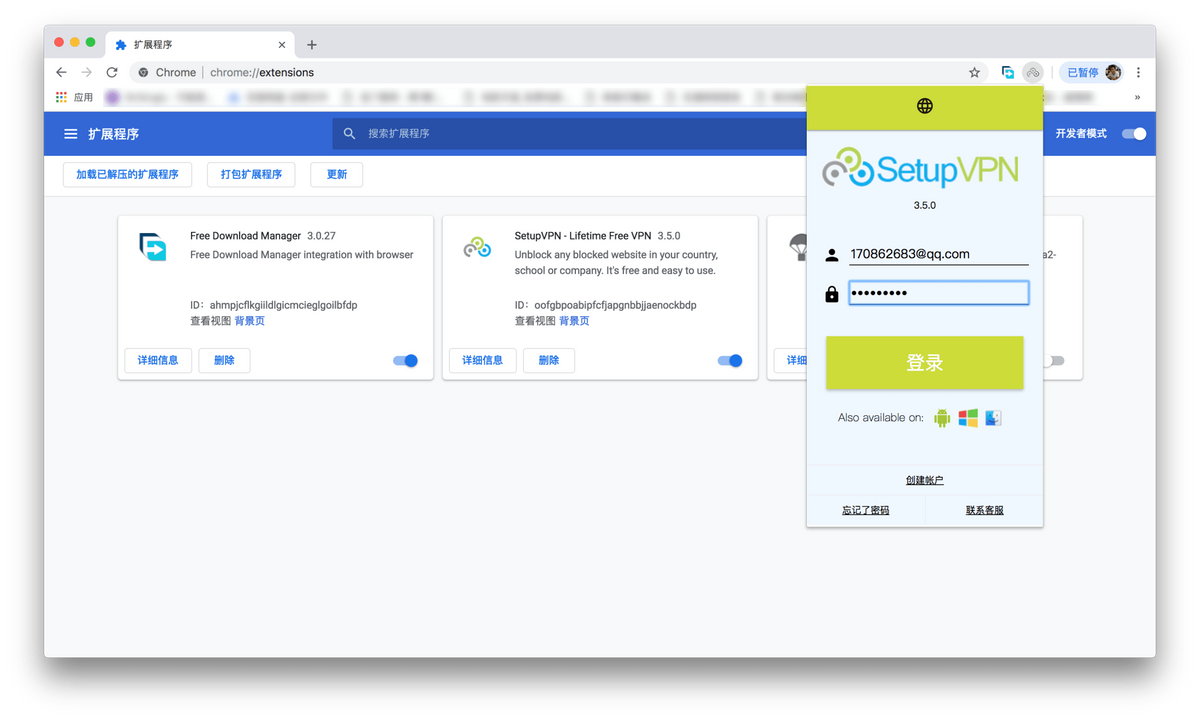Disable the SetupVPN extension toggle
This screenshot has width=1200, height=721.
click(x=730, y=361)
